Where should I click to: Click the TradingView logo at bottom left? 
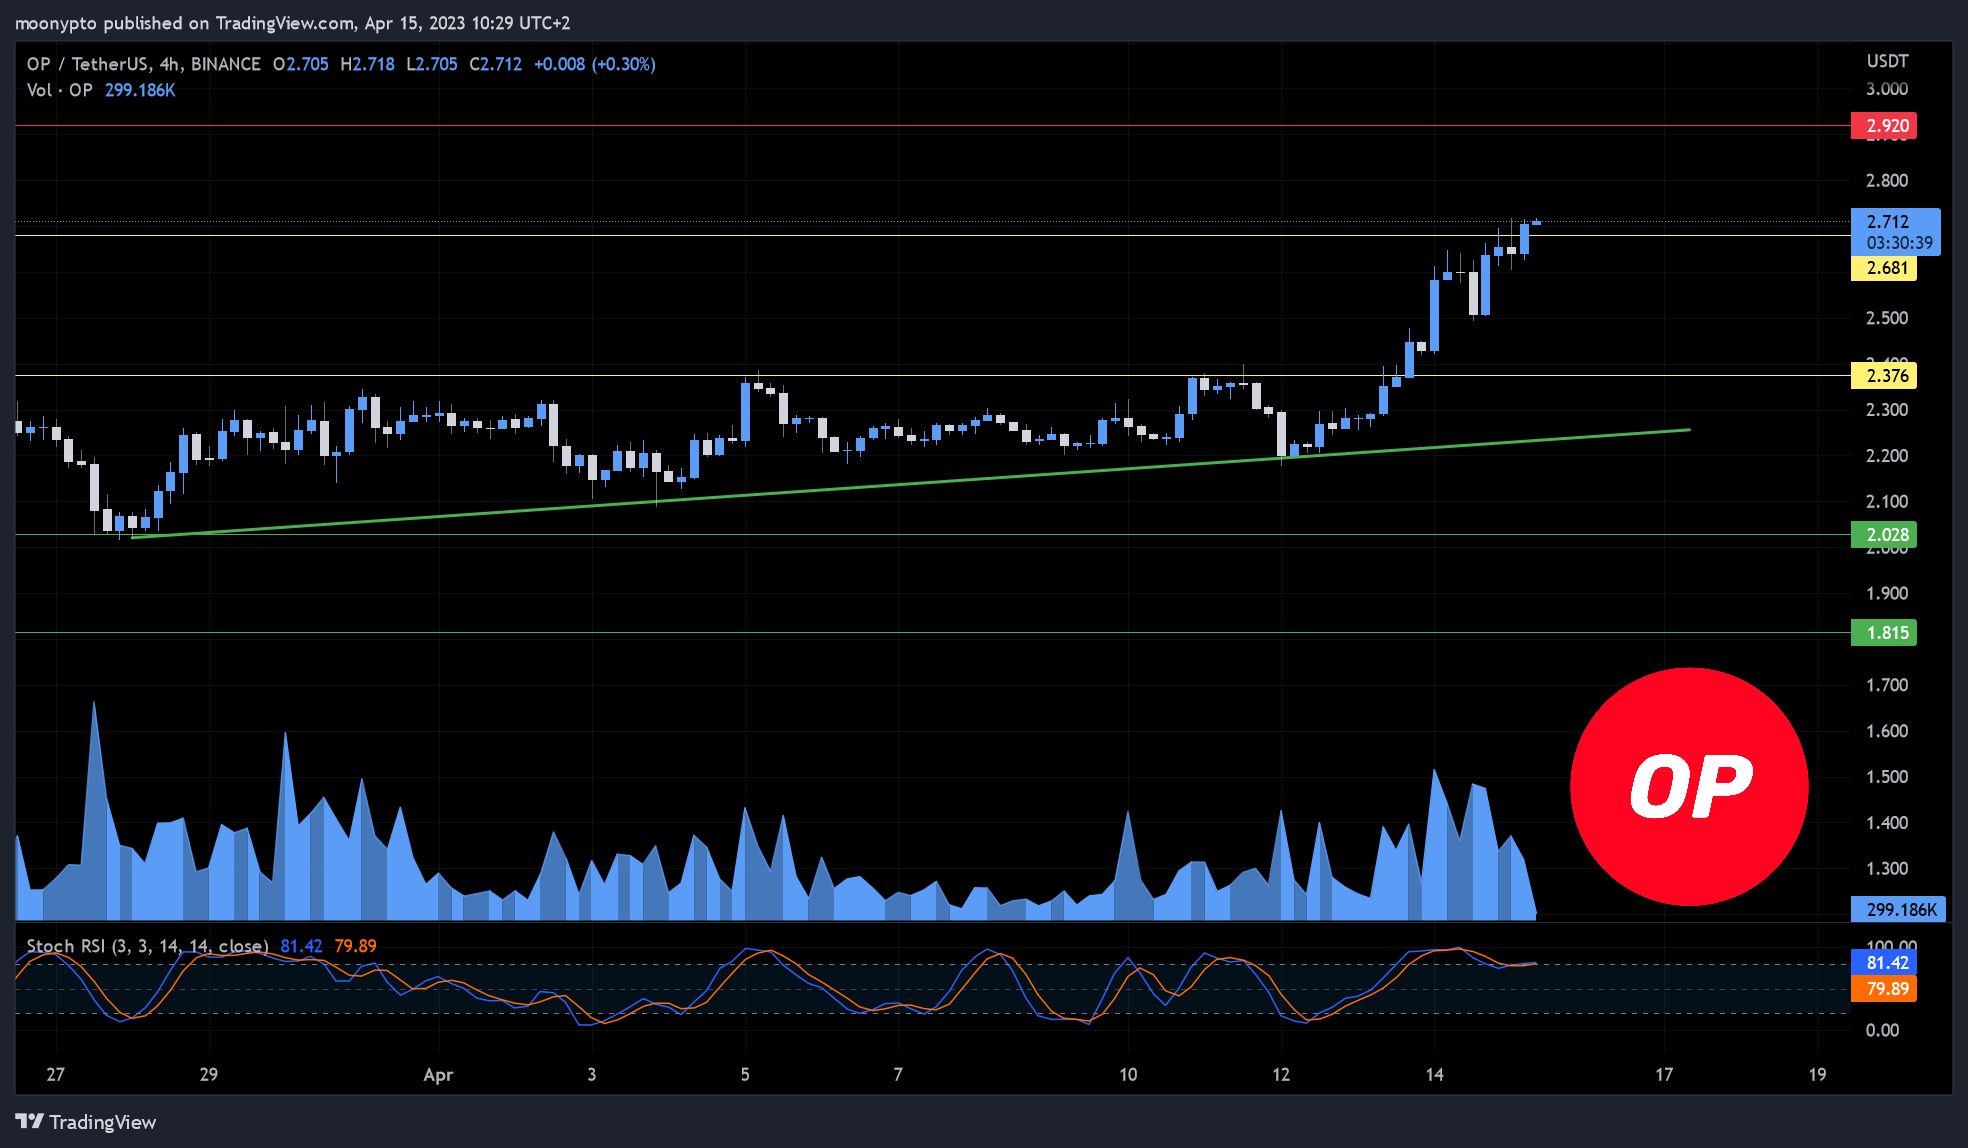coord(86,1122)
